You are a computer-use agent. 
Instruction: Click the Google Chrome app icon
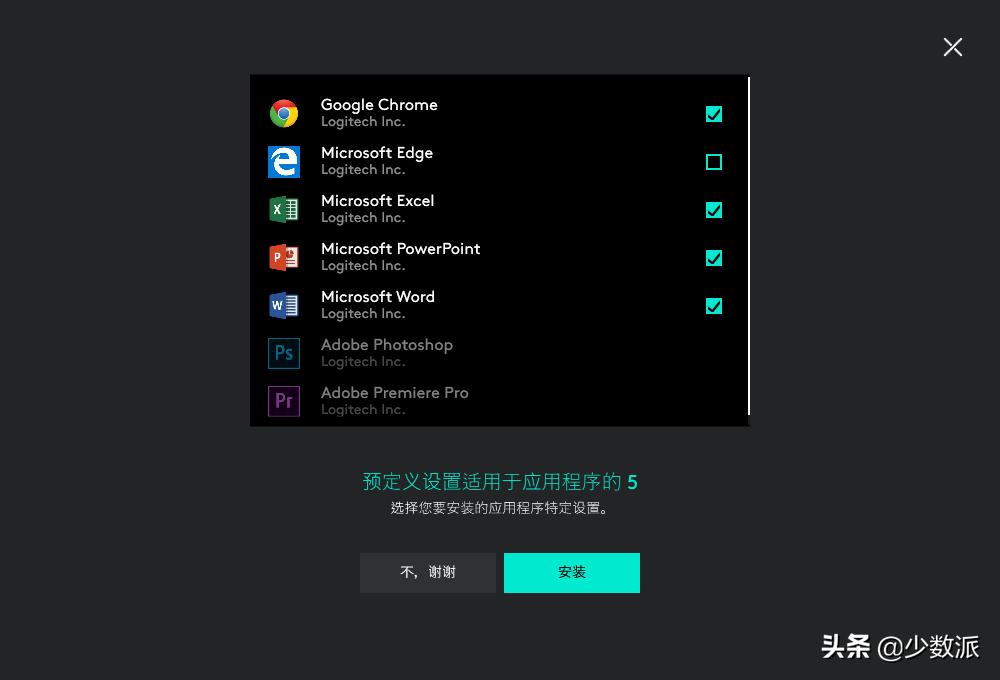(284, 114)
